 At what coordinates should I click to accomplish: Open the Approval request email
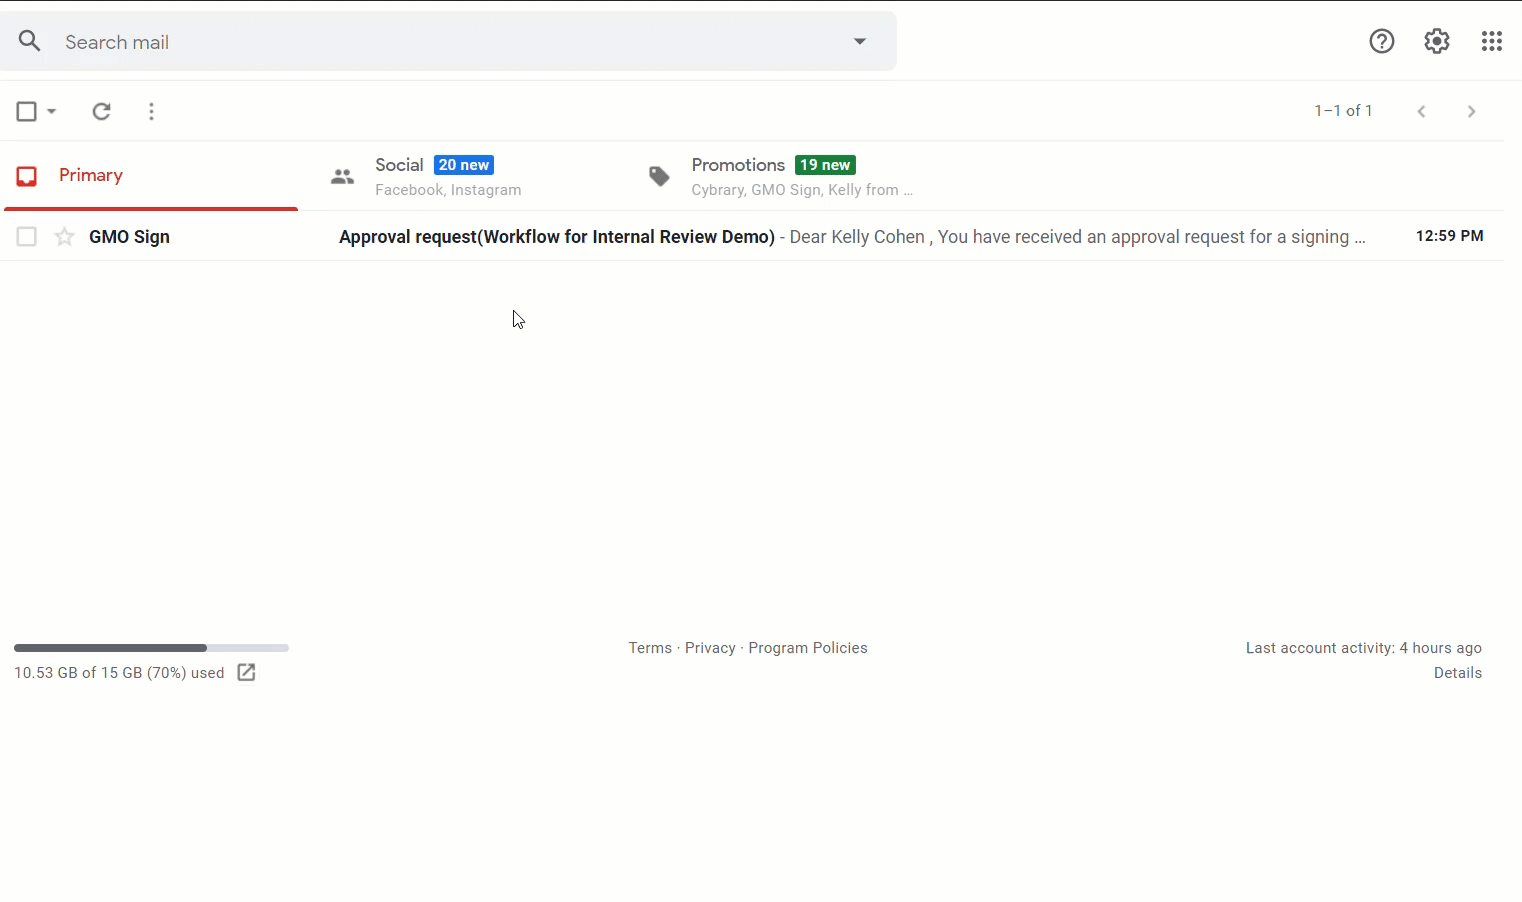click(752, 236)
